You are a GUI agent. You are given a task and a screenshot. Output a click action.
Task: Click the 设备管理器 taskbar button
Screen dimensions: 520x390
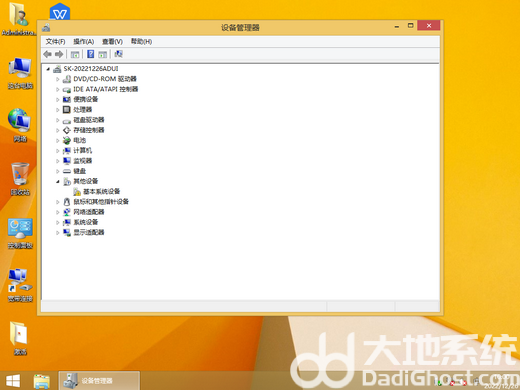point(99,381)
